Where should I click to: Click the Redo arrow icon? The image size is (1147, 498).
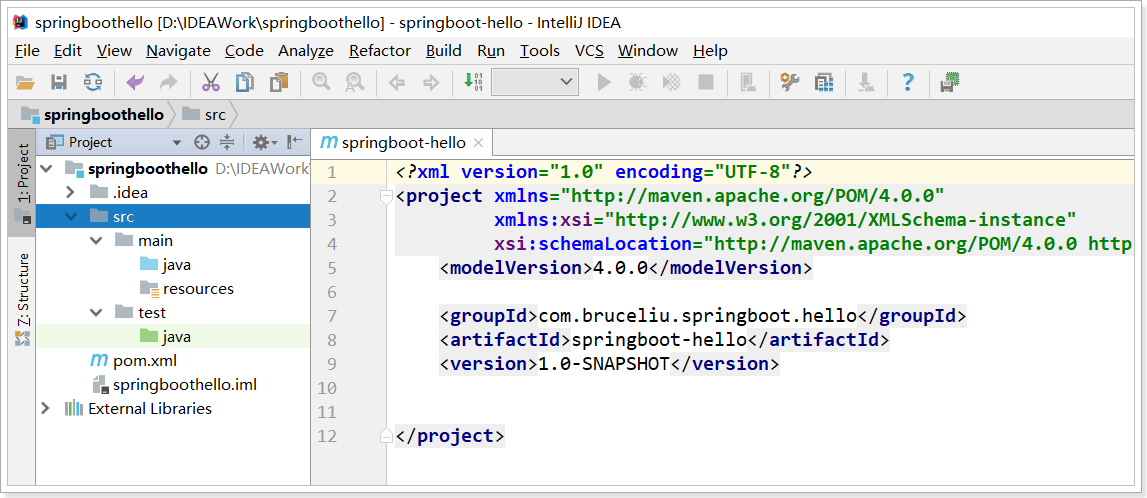point(169,82)
